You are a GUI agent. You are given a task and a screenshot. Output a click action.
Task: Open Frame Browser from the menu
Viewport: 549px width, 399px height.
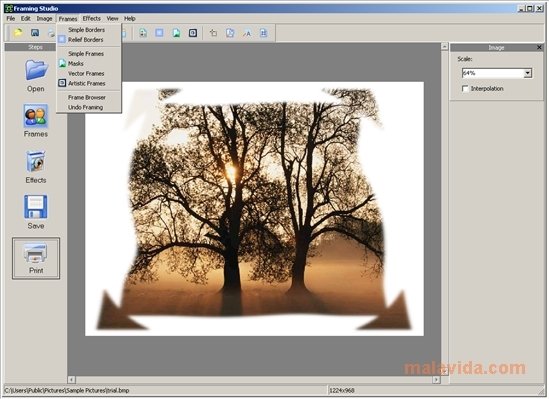[x=89, y=97]
